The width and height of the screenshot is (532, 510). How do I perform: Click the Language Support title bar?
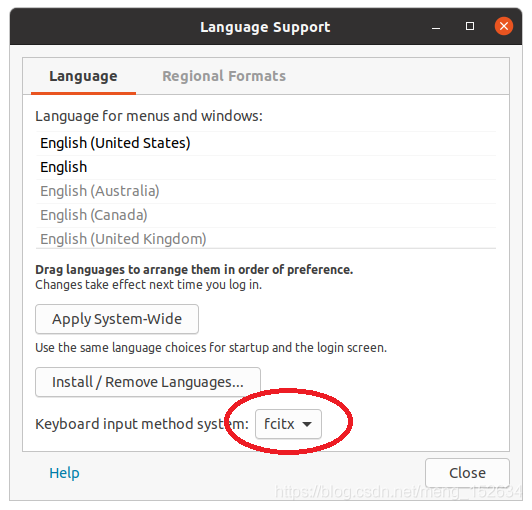pos(265,27)
